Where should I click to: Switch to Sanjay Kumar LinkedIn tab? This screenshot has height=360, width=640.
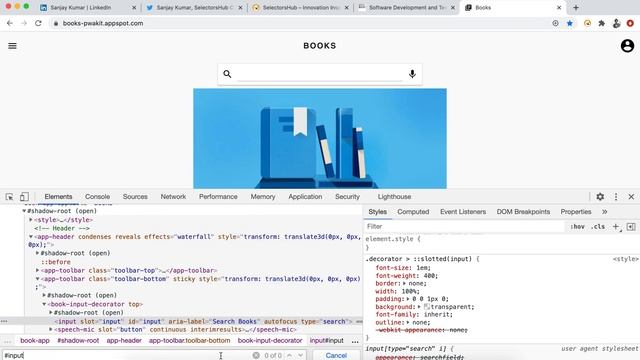[x=88, y=7]
